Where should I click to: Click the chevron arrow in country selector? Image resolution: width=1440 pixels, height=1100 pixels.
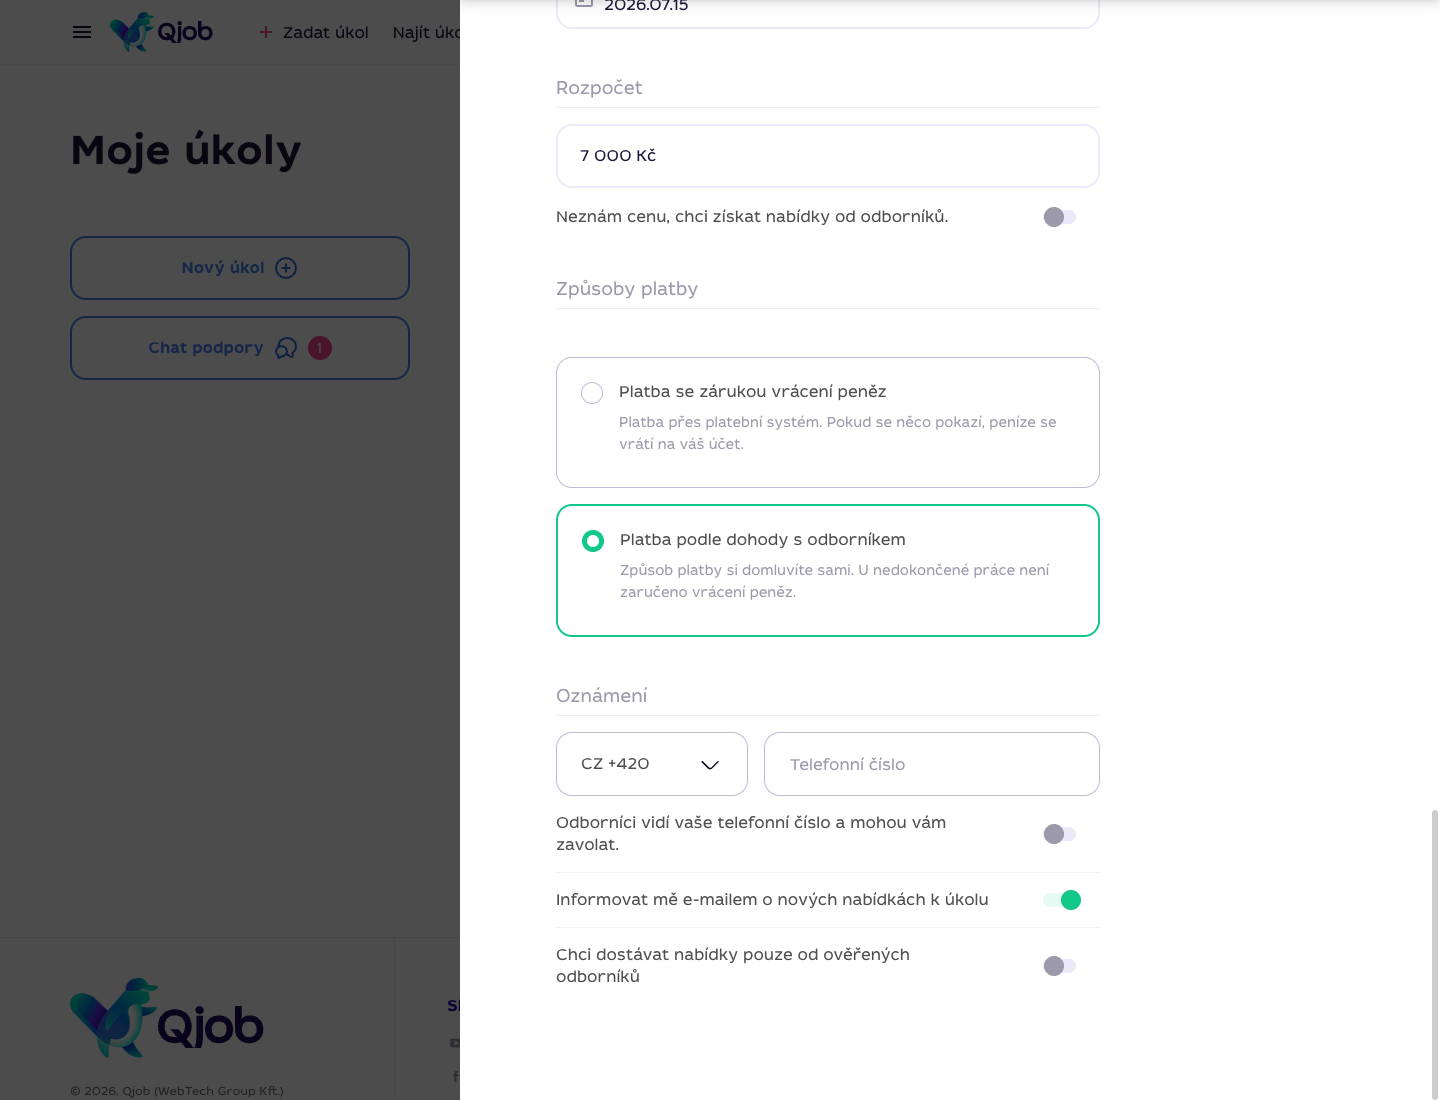pyautogui.click(x=710, y=765)
